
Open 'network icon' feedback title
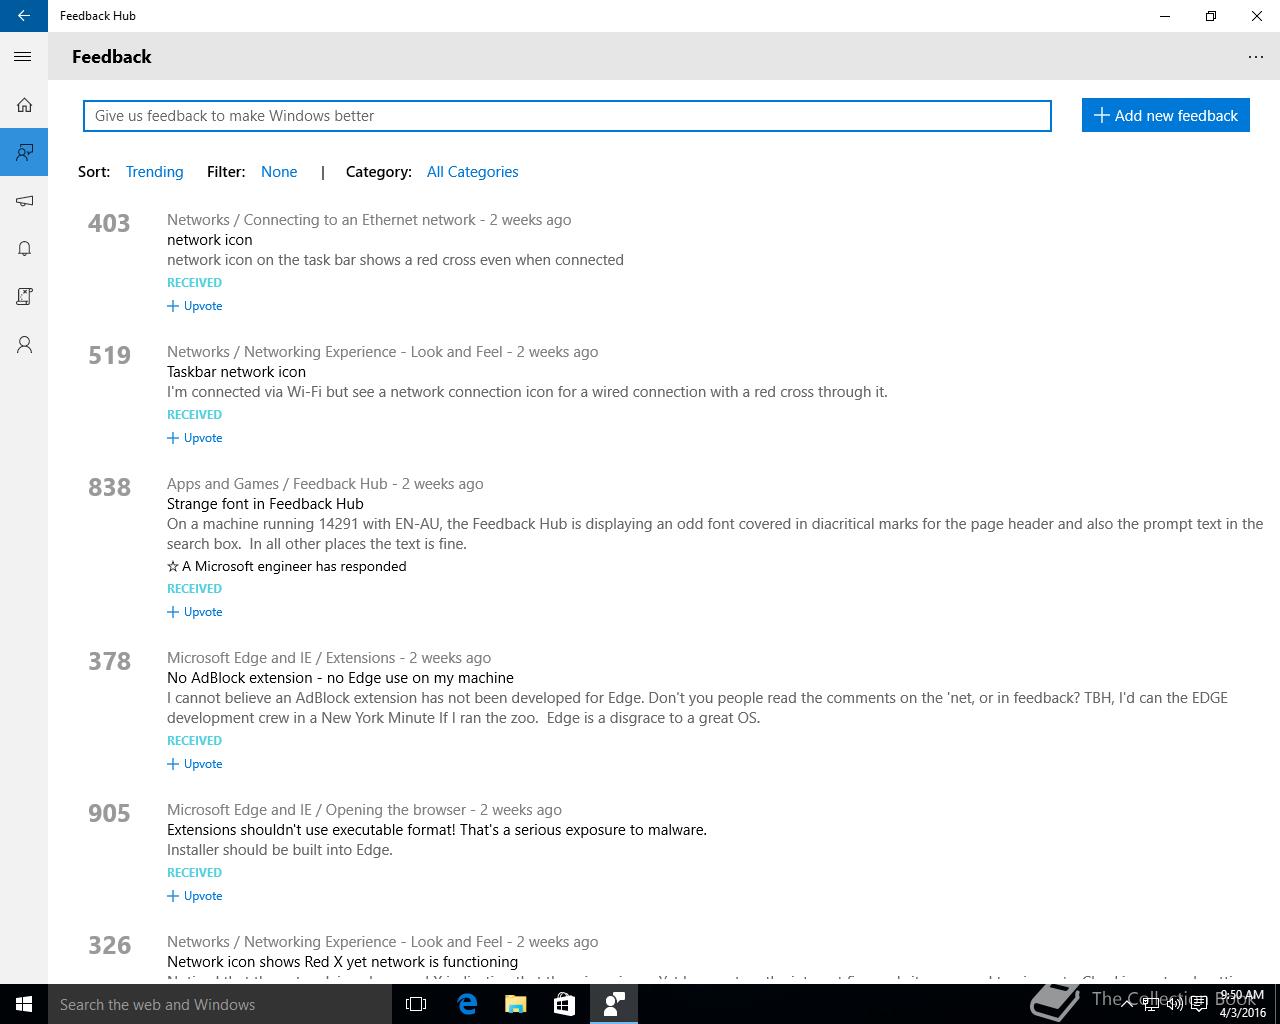[x=210, y=240]
